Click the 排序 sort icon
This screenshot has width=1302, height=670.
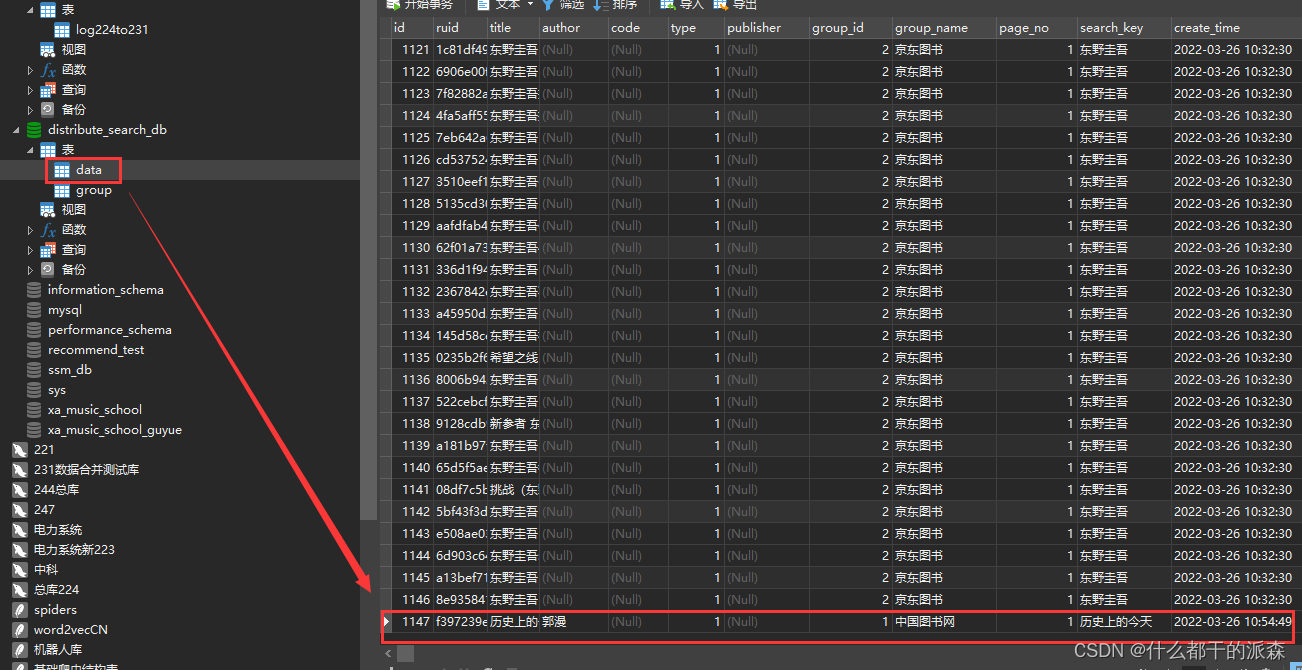point(601,5)
